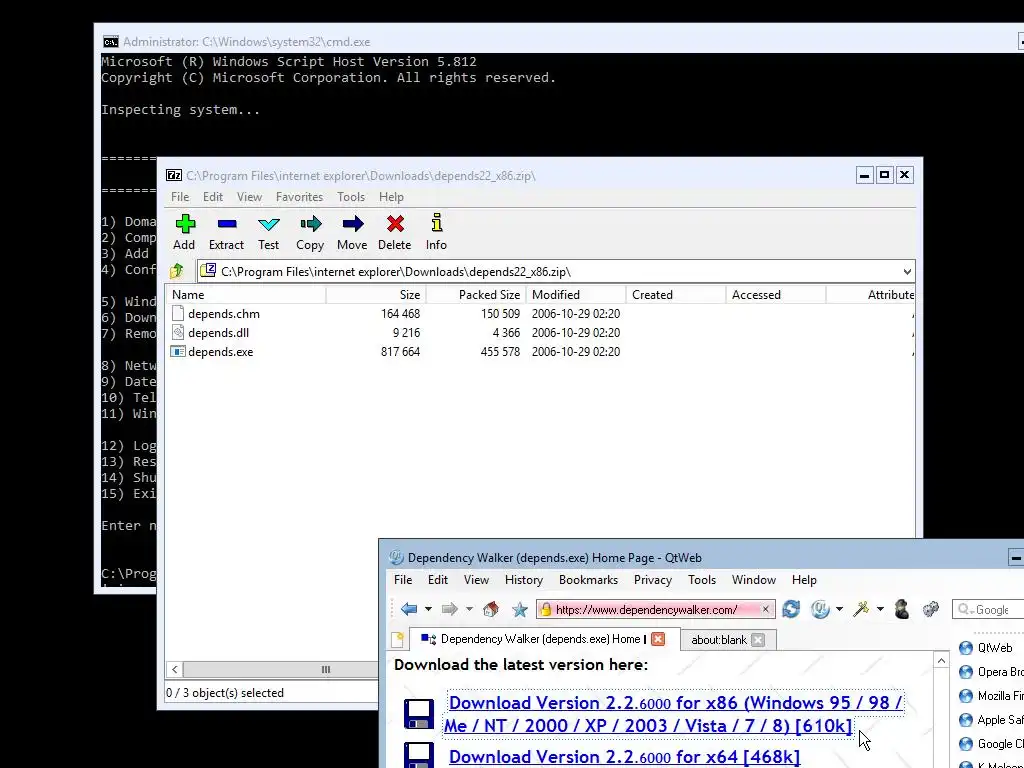
Task: Open the 7-Zip Favorites menu
Action: [299, 197]
